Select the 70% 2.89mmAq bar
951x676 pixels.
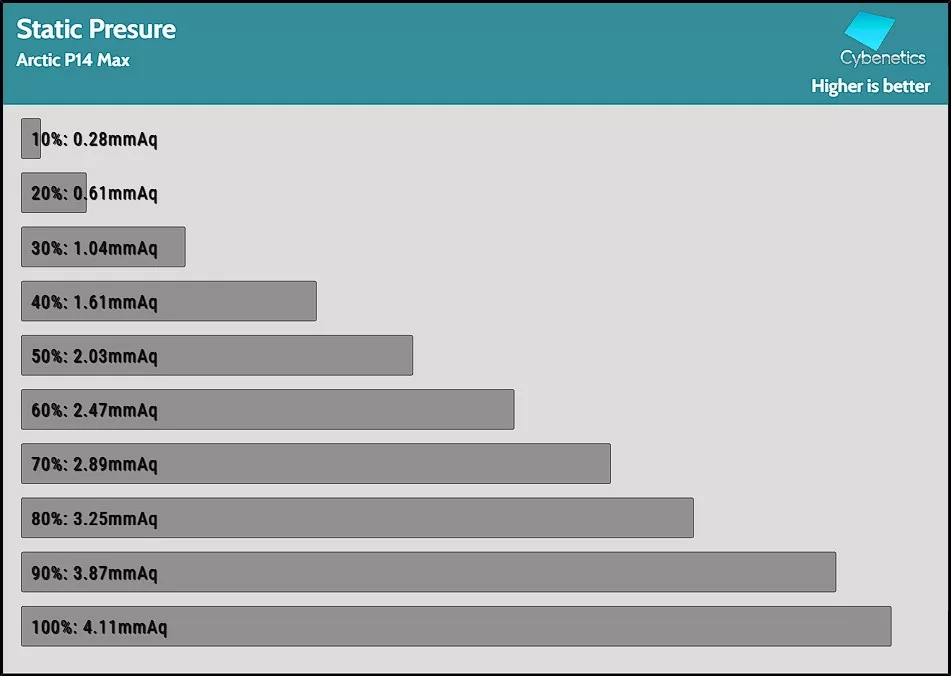point(315,464)
